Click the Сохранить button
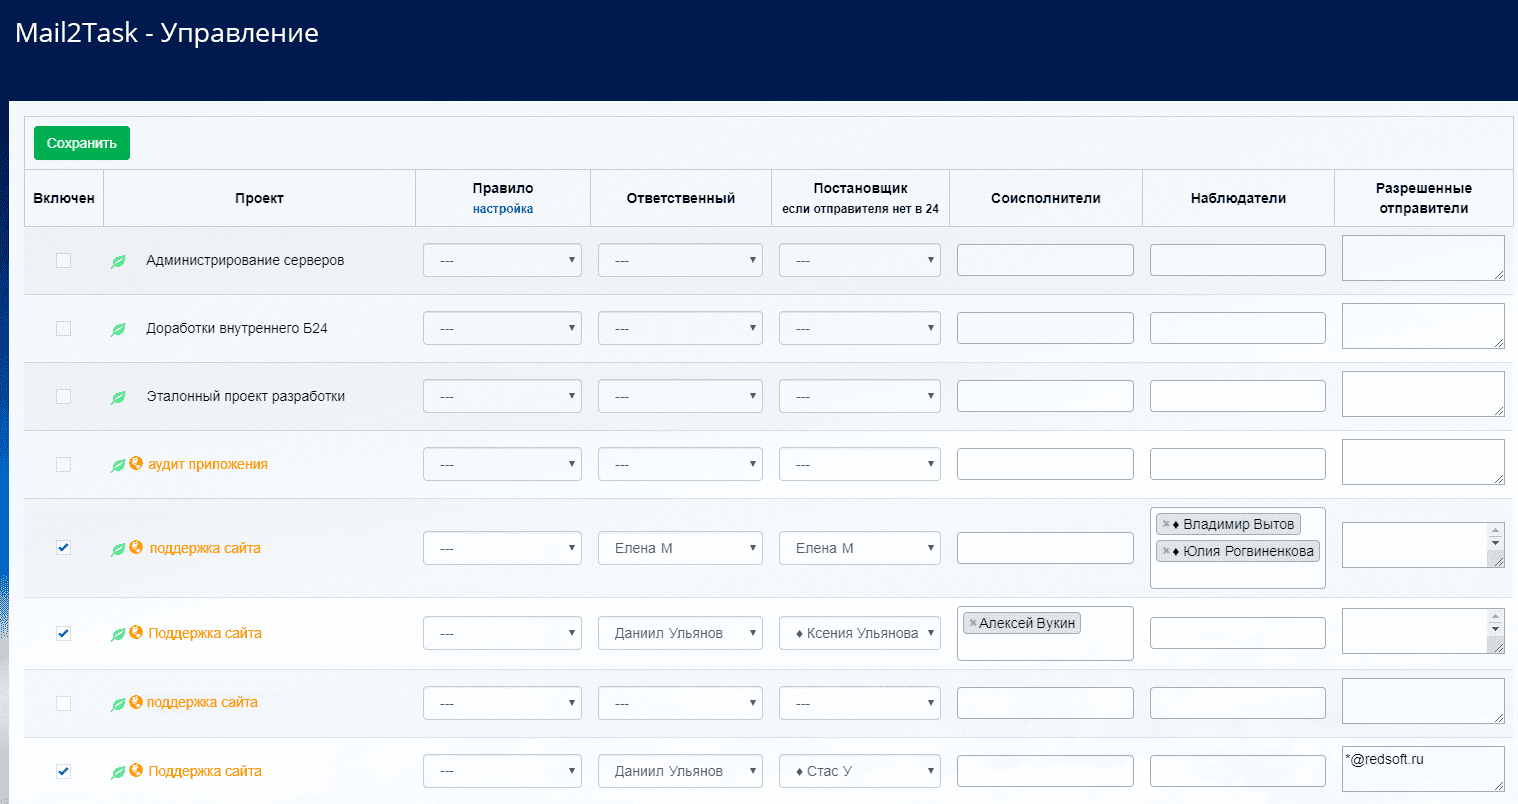 (x=81, y=143)
